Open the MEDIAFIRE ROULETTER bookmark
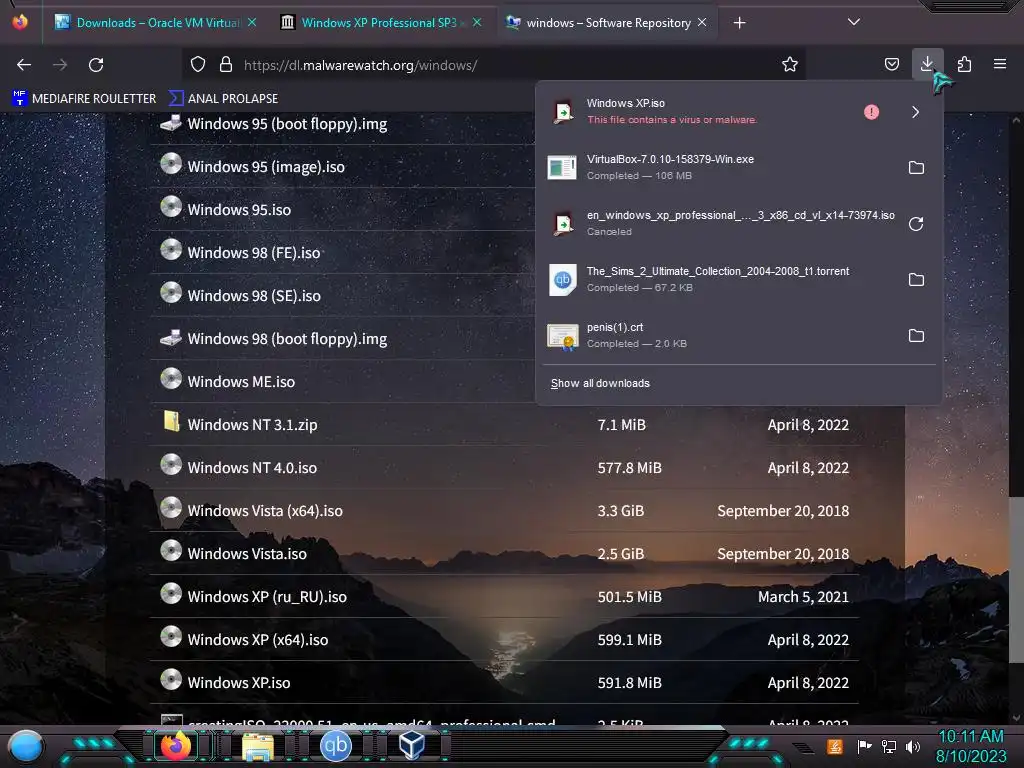Viewport: 1024px width, 768px height. tap(84, 99)
